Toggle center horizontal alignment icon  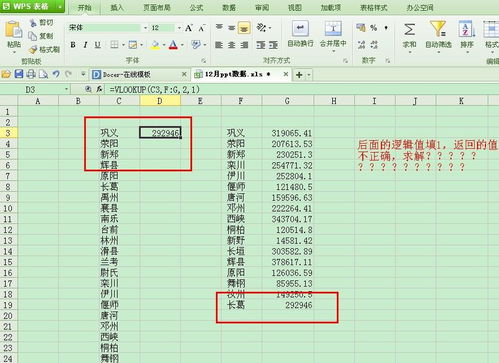tap(231, 45)
